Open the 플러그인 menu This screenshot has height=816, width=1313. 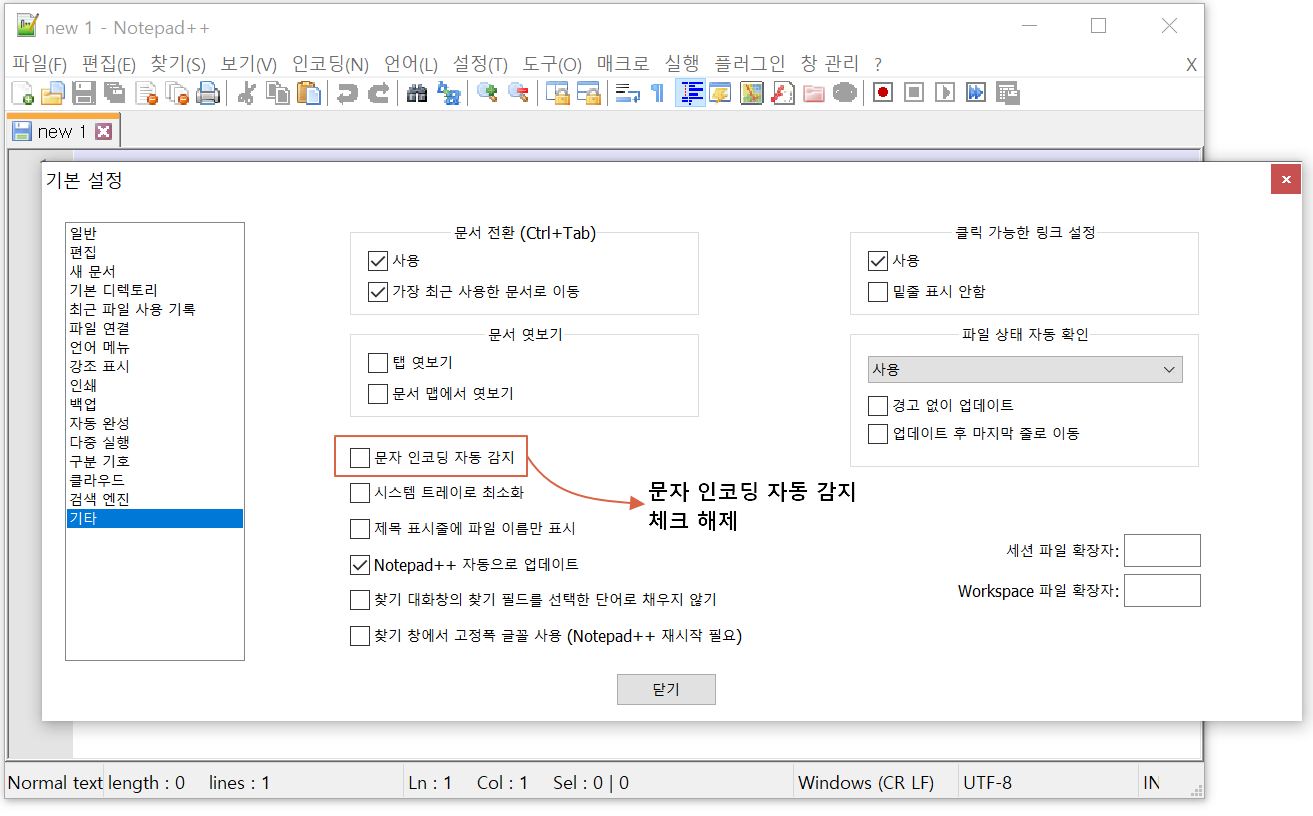pyautogui.click(x=750, y=64)
